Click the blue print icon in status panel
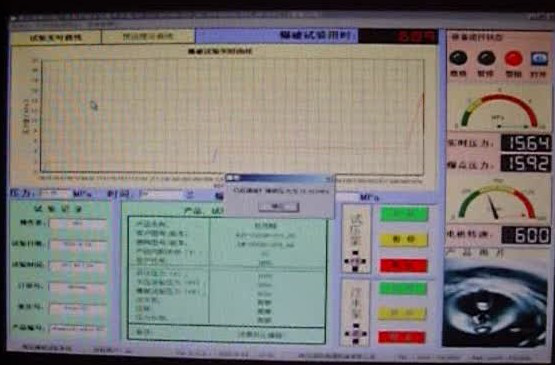This screenshot has width=555, height=365. tap(539, 59)
